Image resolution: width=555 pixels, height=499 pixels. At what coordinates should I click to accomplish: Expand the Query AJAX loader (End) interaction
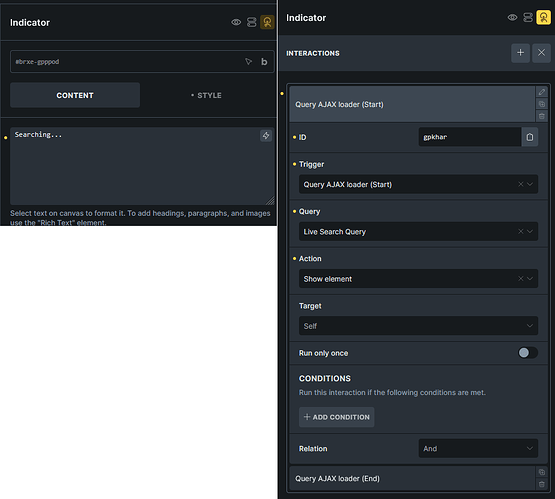[412, 478]
